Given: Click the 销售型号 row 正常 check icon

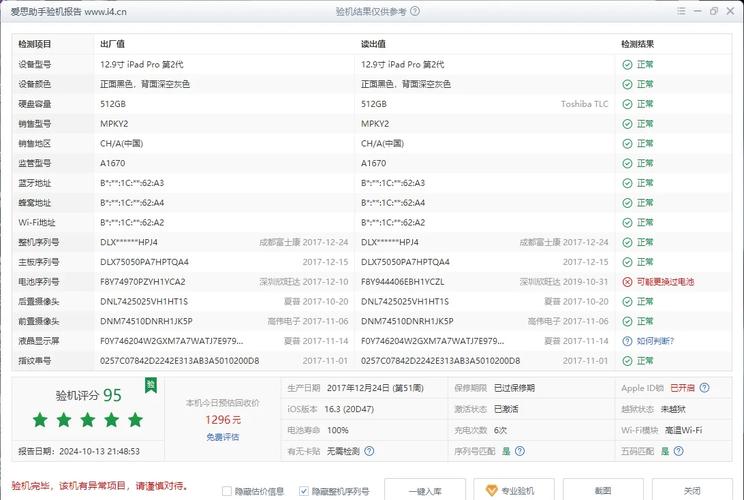Looking at the screenshot, I should point(627,124).
